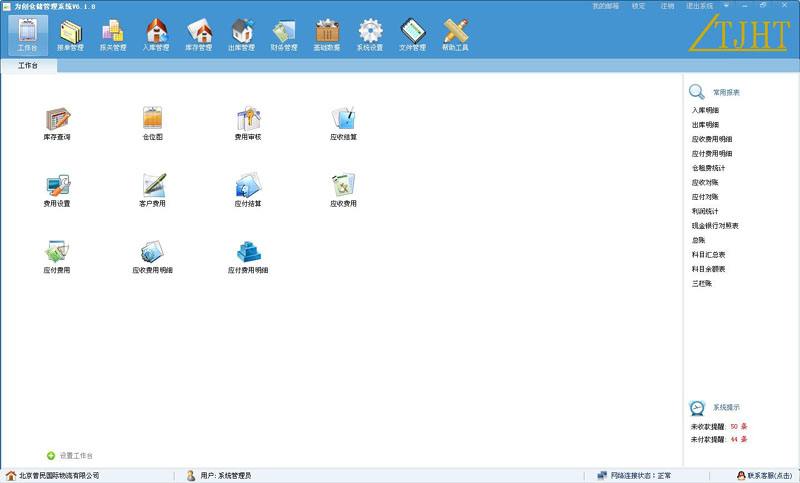The width and height of the screenshot is (800, 483).
Task: Click the 系统提示 heading text
Action: click(726, 408)
